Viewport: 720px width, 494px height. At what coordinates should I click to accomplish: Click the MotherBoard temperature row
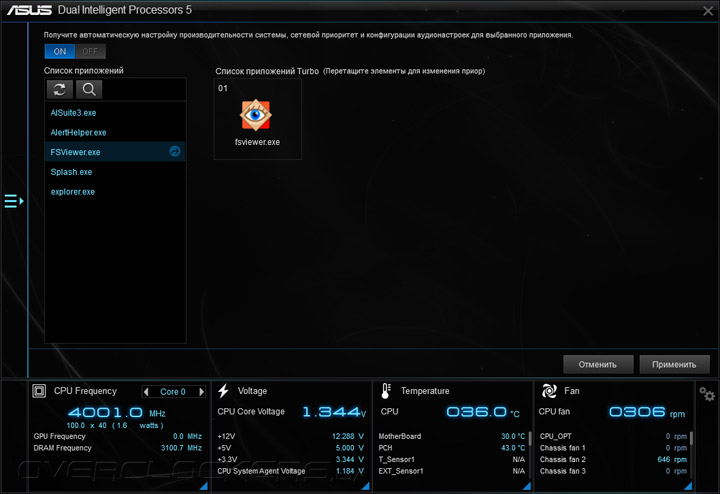[x=452, y=436]
